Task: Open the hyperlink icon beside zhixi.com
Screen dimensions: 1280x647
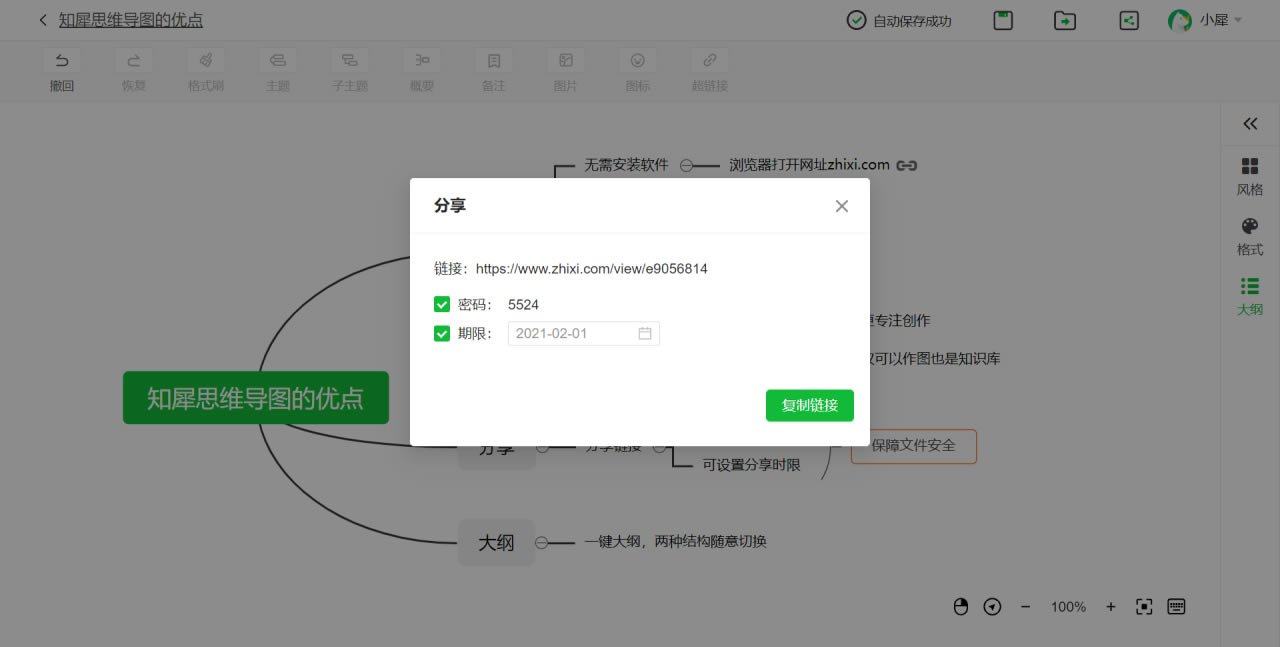Action: (x=907, y=165)
